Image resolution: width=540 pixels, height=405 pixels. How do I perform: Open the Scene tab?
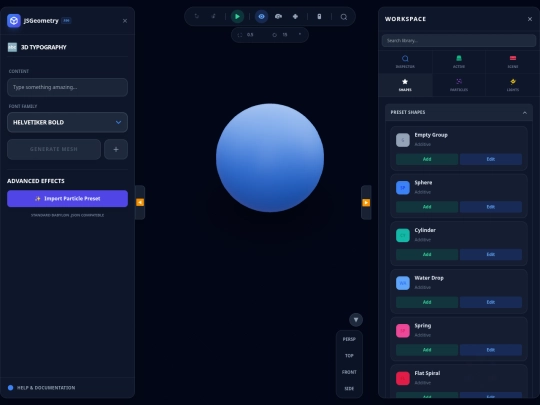click(513, 62)
